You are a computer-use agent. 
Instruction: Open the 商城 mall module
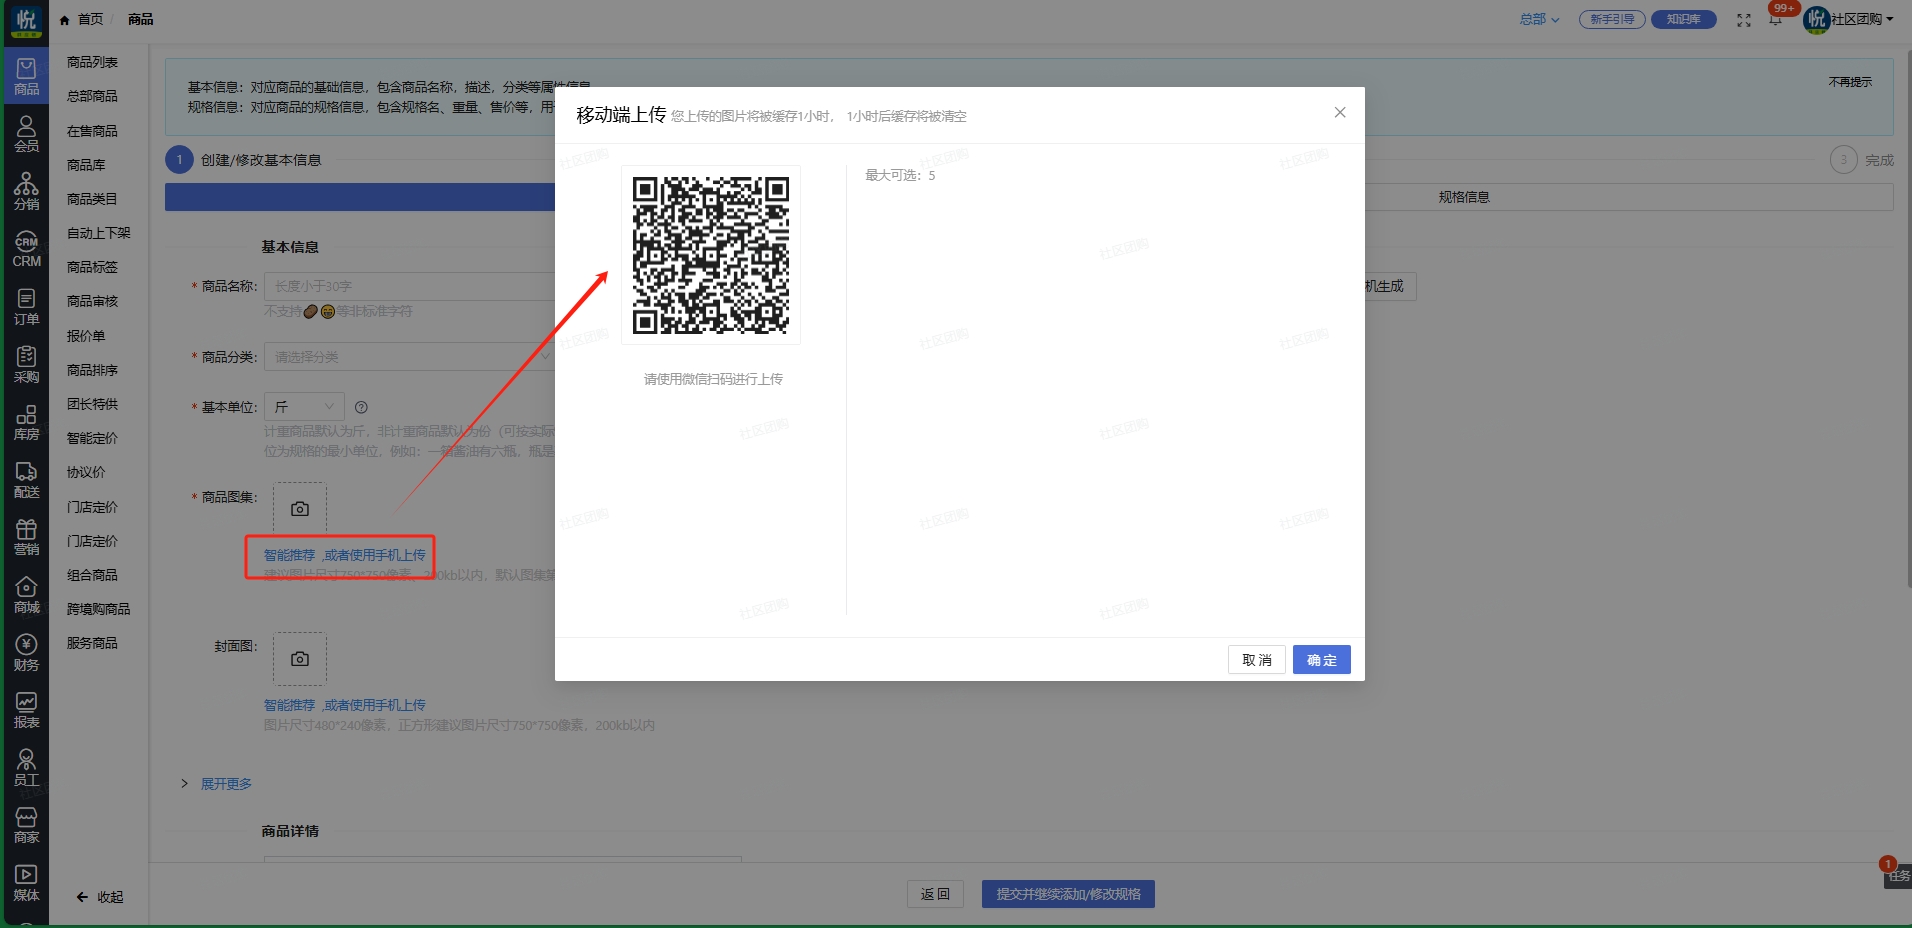point(26,596)
